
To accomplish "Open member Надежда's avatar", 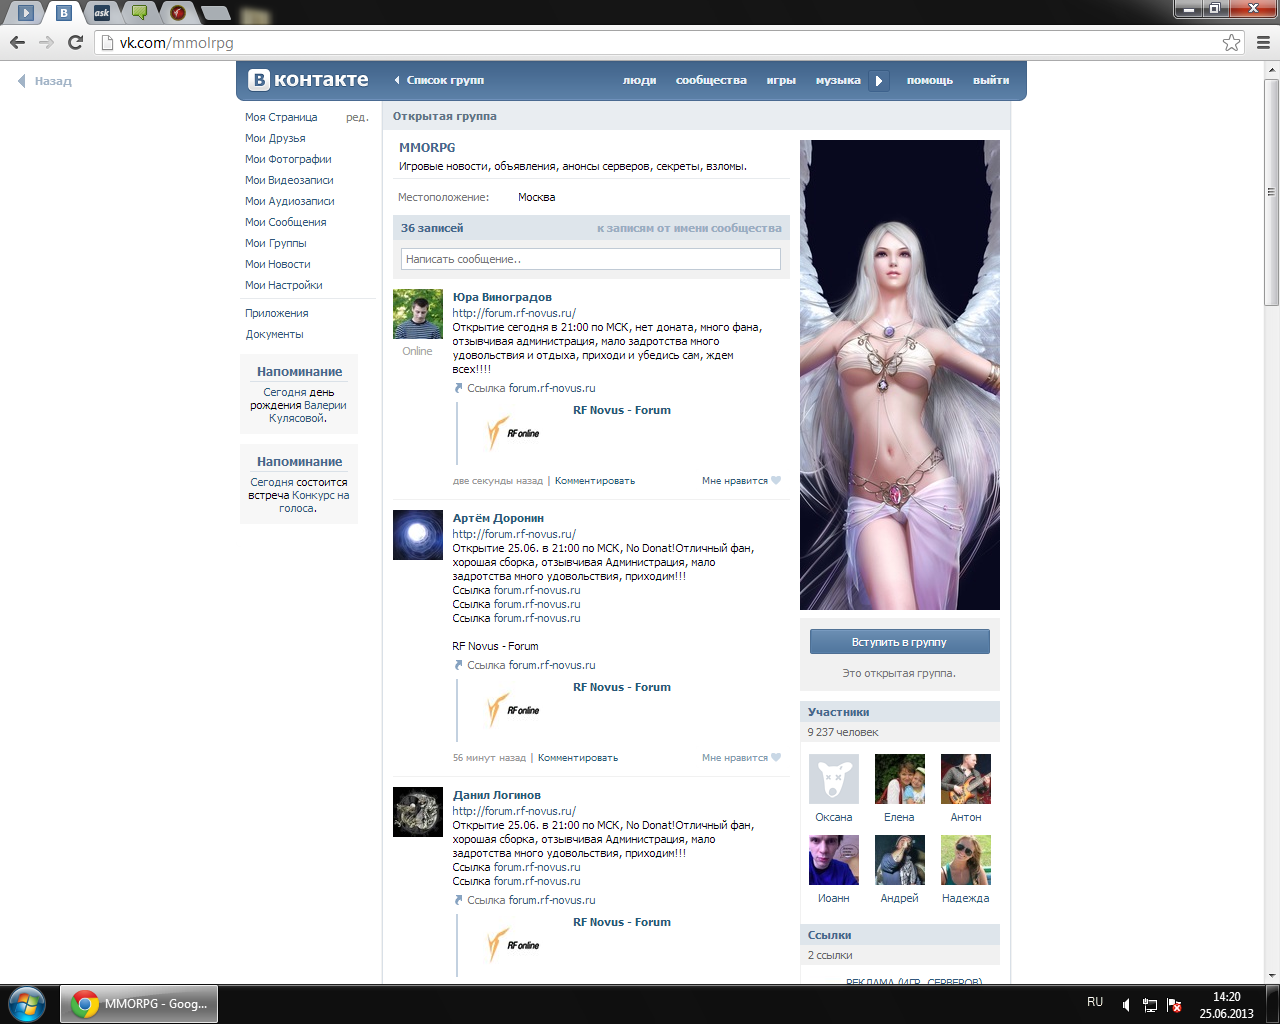I will point(966,860).
